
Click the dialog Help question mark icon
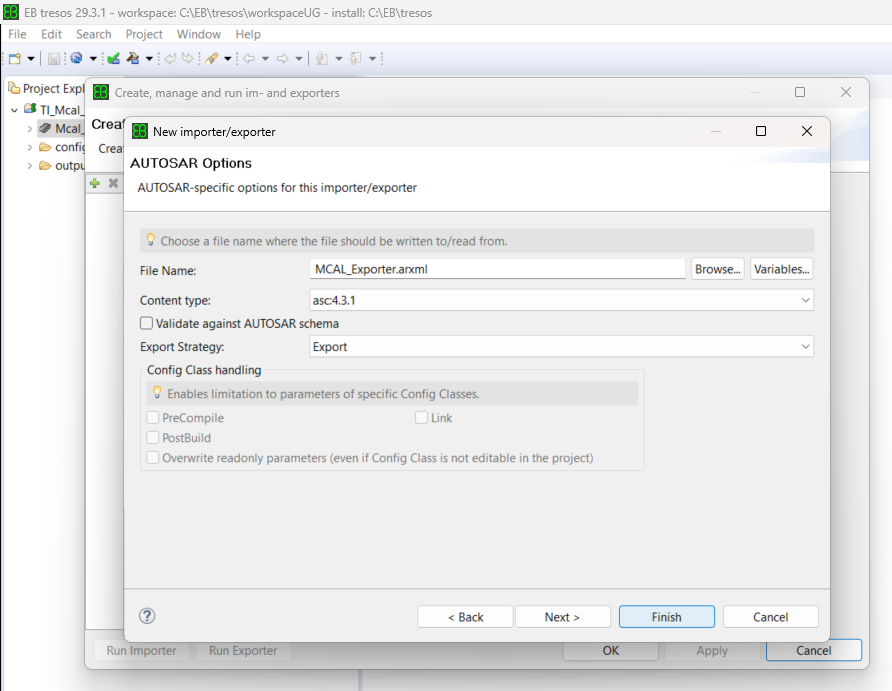click(x=147, y=616)
